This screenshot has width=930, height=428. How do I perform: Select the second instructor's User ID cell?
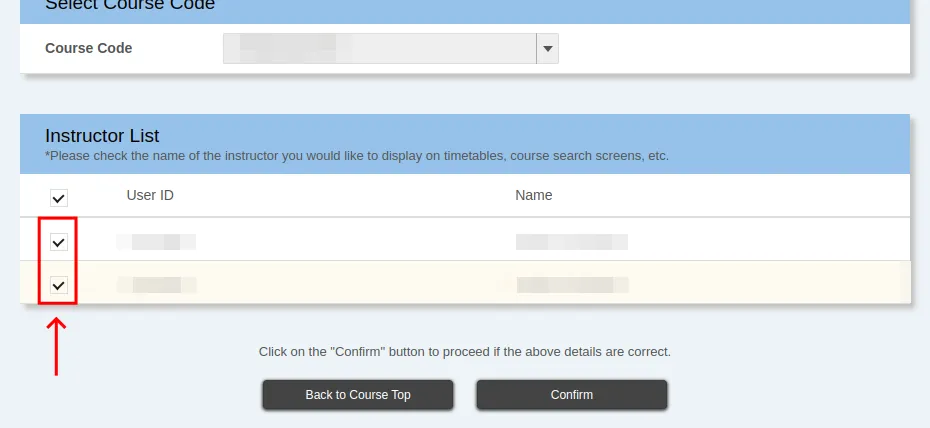tap(156, 285)
